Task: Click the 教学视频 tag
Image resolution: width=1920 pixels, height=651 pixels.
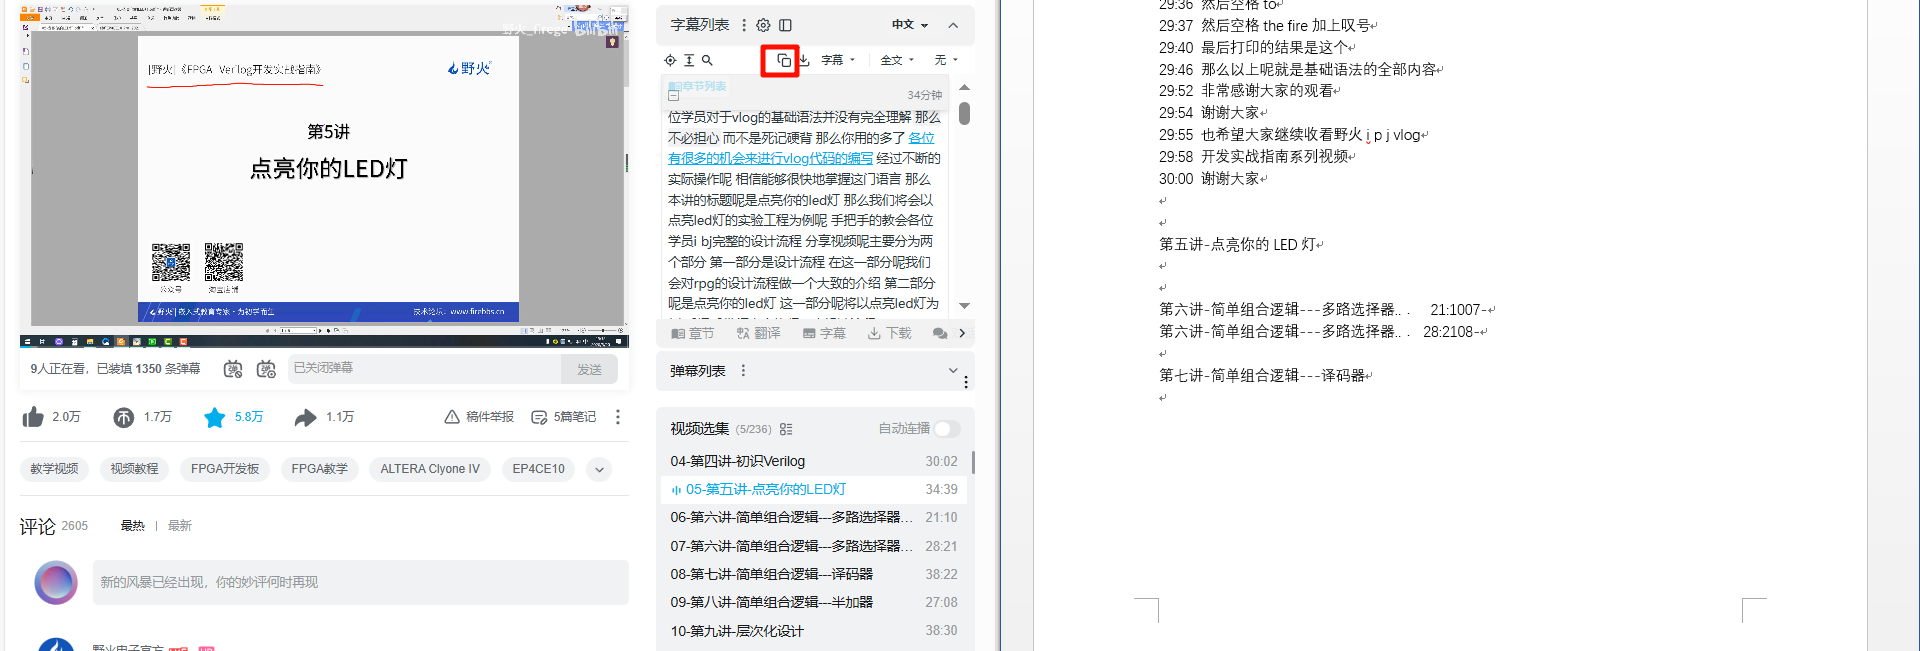Action: point(54,469)
